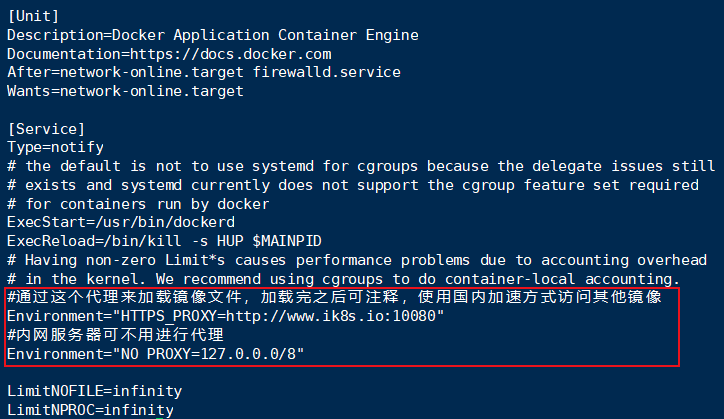Click the Wants=network-online.target line
The image size is (724, 419).
[x=125, y=91]
